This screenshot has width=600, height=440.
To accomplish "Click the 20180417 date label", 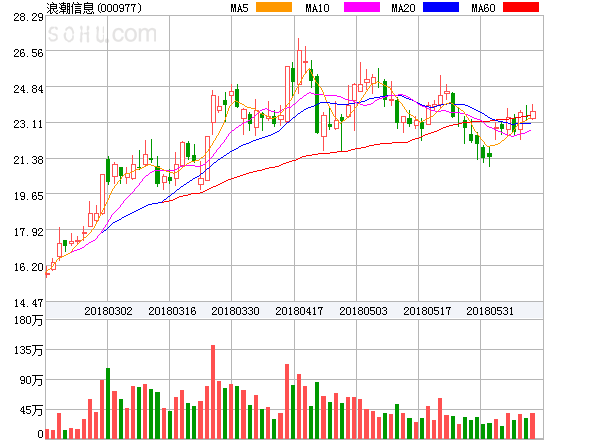I will (299, 311).
